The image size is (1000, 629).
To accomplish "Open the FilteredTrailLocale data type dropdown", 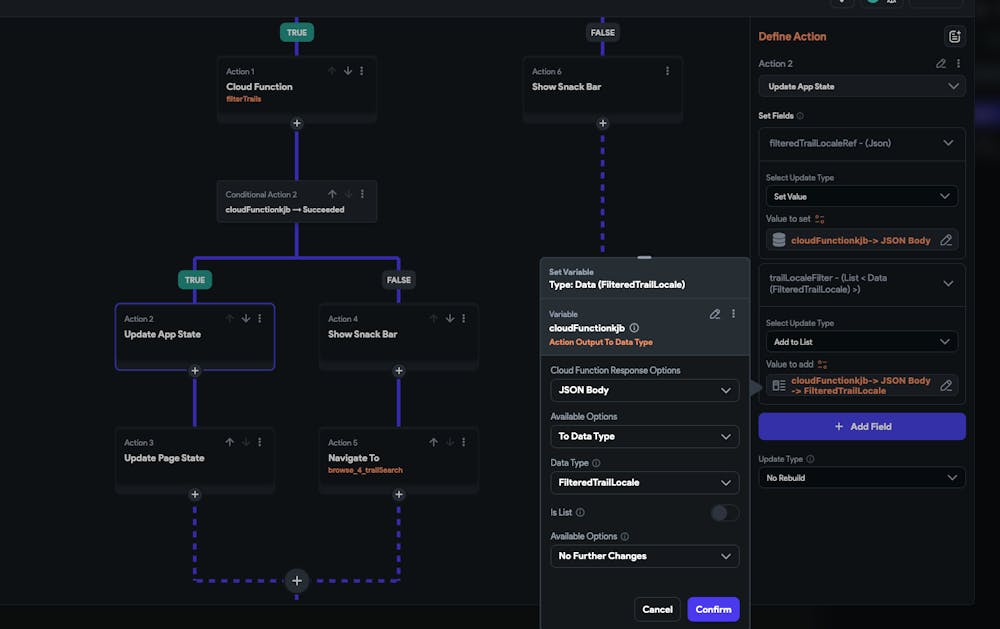I will tap(644, 483).
